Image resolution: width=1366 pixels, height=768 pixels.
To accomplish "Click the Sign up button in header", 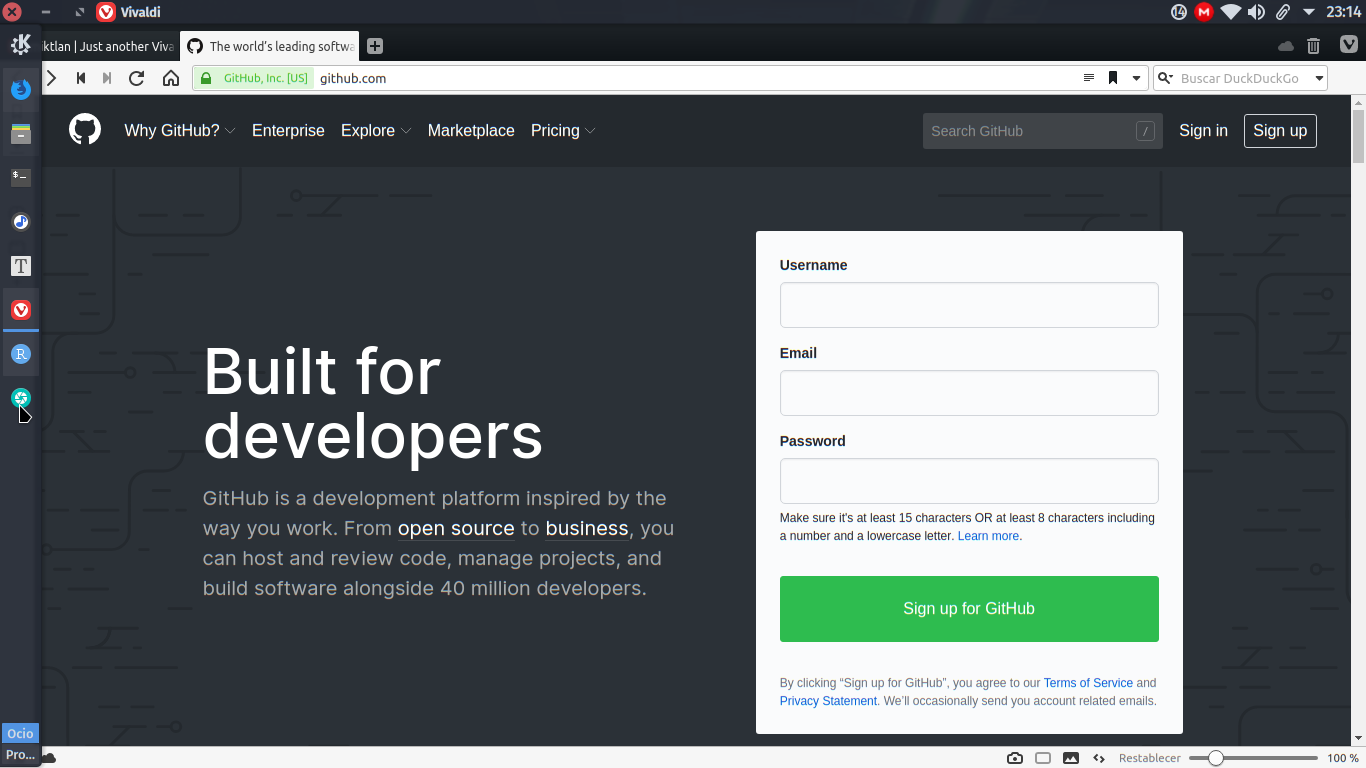I will (x=1280, y=130).
